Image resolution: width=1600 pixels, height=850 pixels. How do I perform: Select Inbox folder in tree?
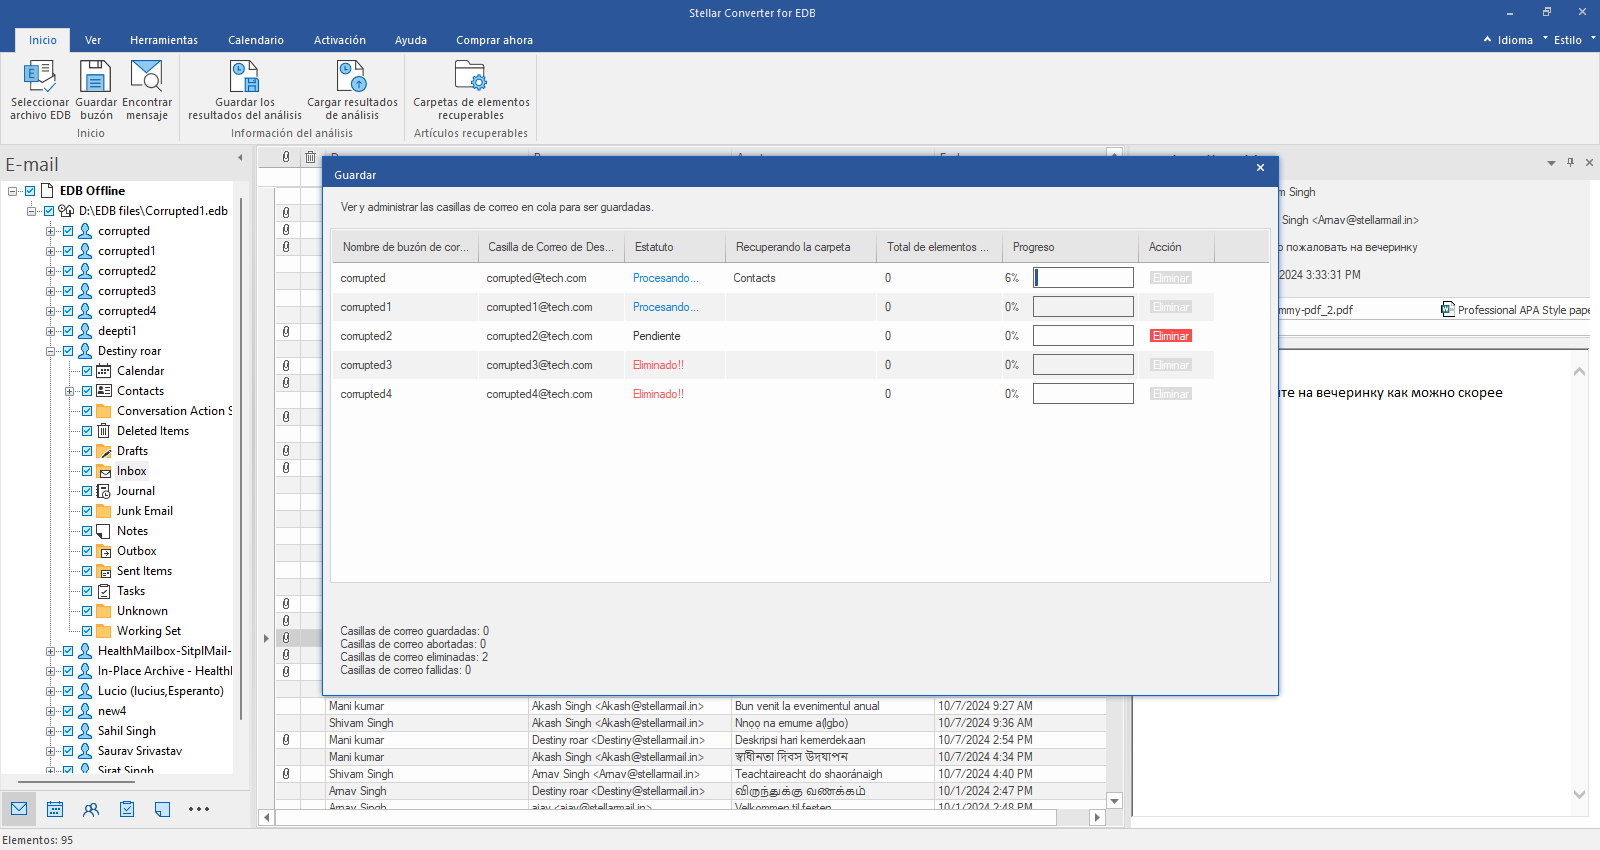pyautogui.click(x=131, y=471)
